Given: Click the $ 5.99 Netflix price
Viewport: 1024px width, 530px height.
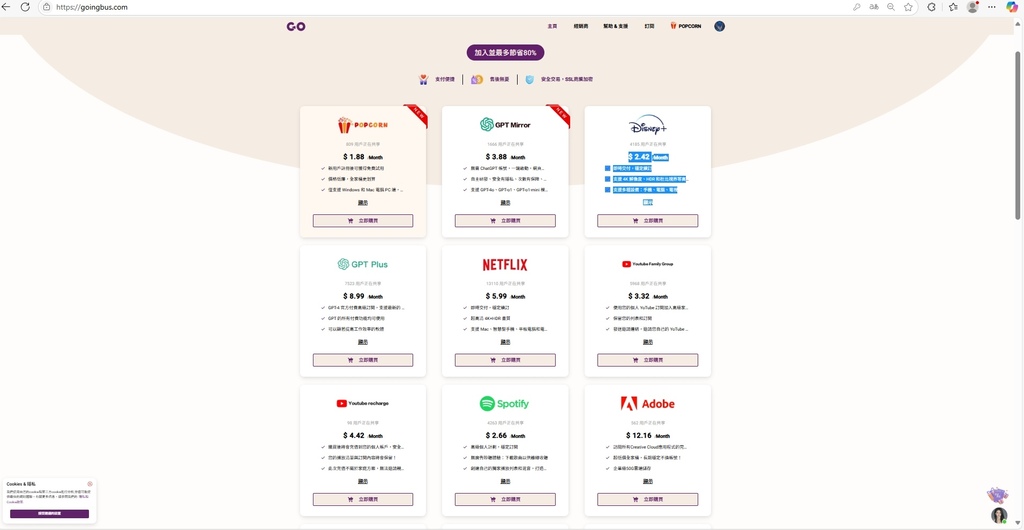Looking at the screenshot, I should tap(497, 296).
